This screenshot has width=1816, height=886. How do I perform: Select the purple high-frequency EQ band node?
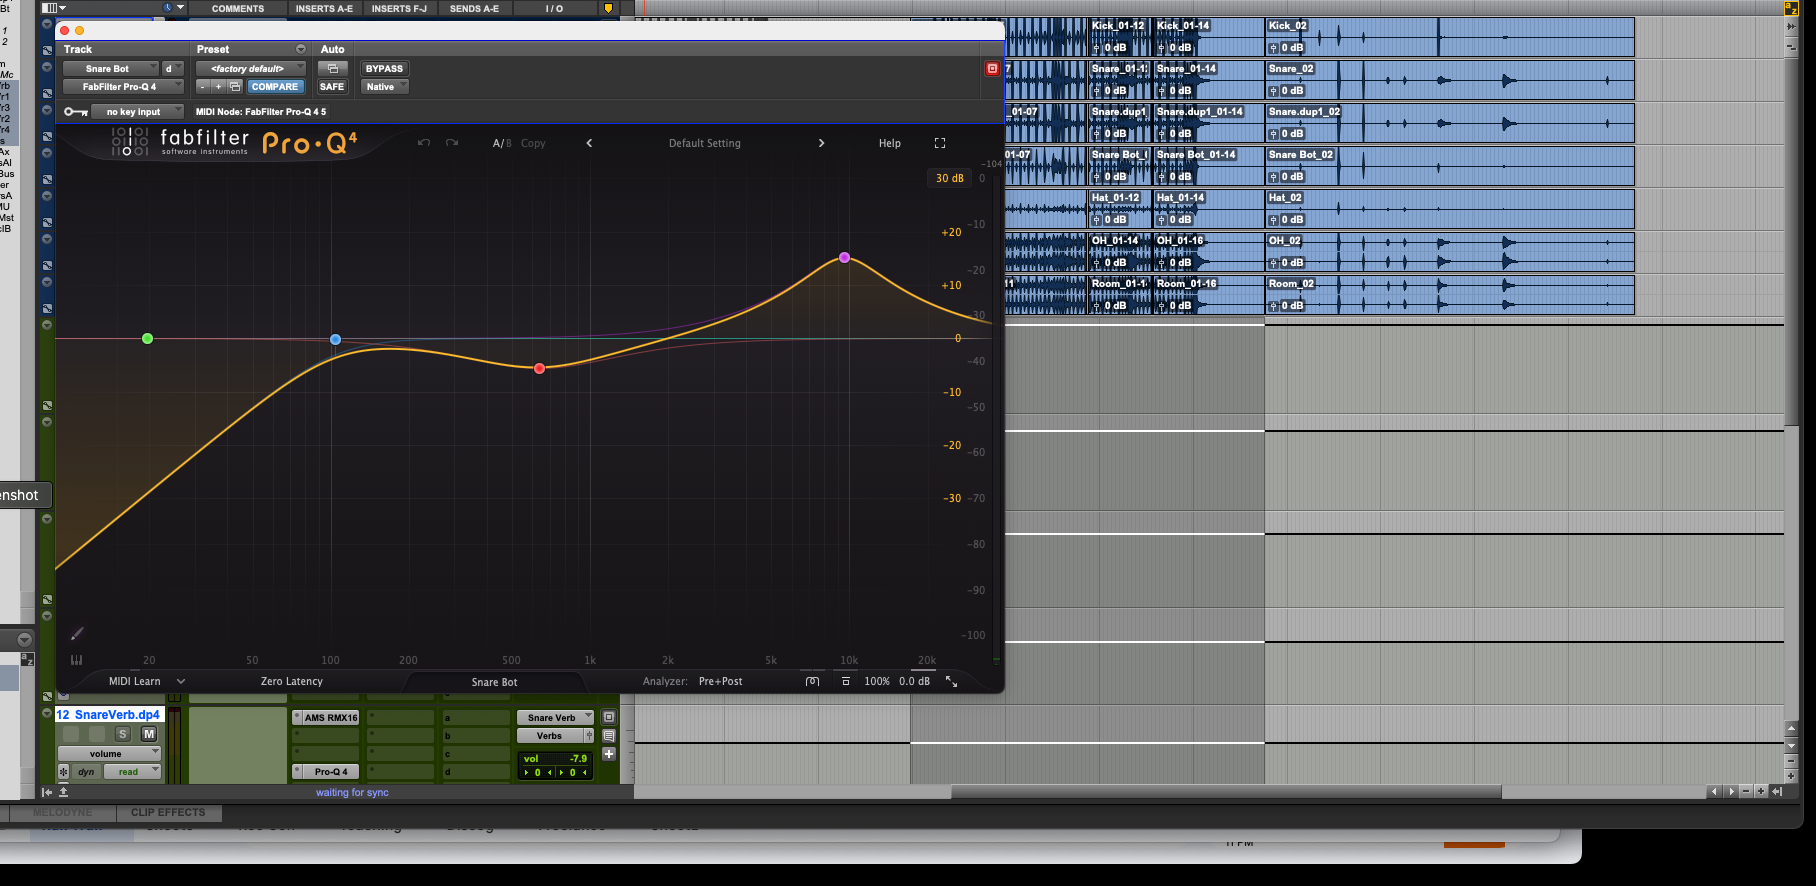(845, 258)
